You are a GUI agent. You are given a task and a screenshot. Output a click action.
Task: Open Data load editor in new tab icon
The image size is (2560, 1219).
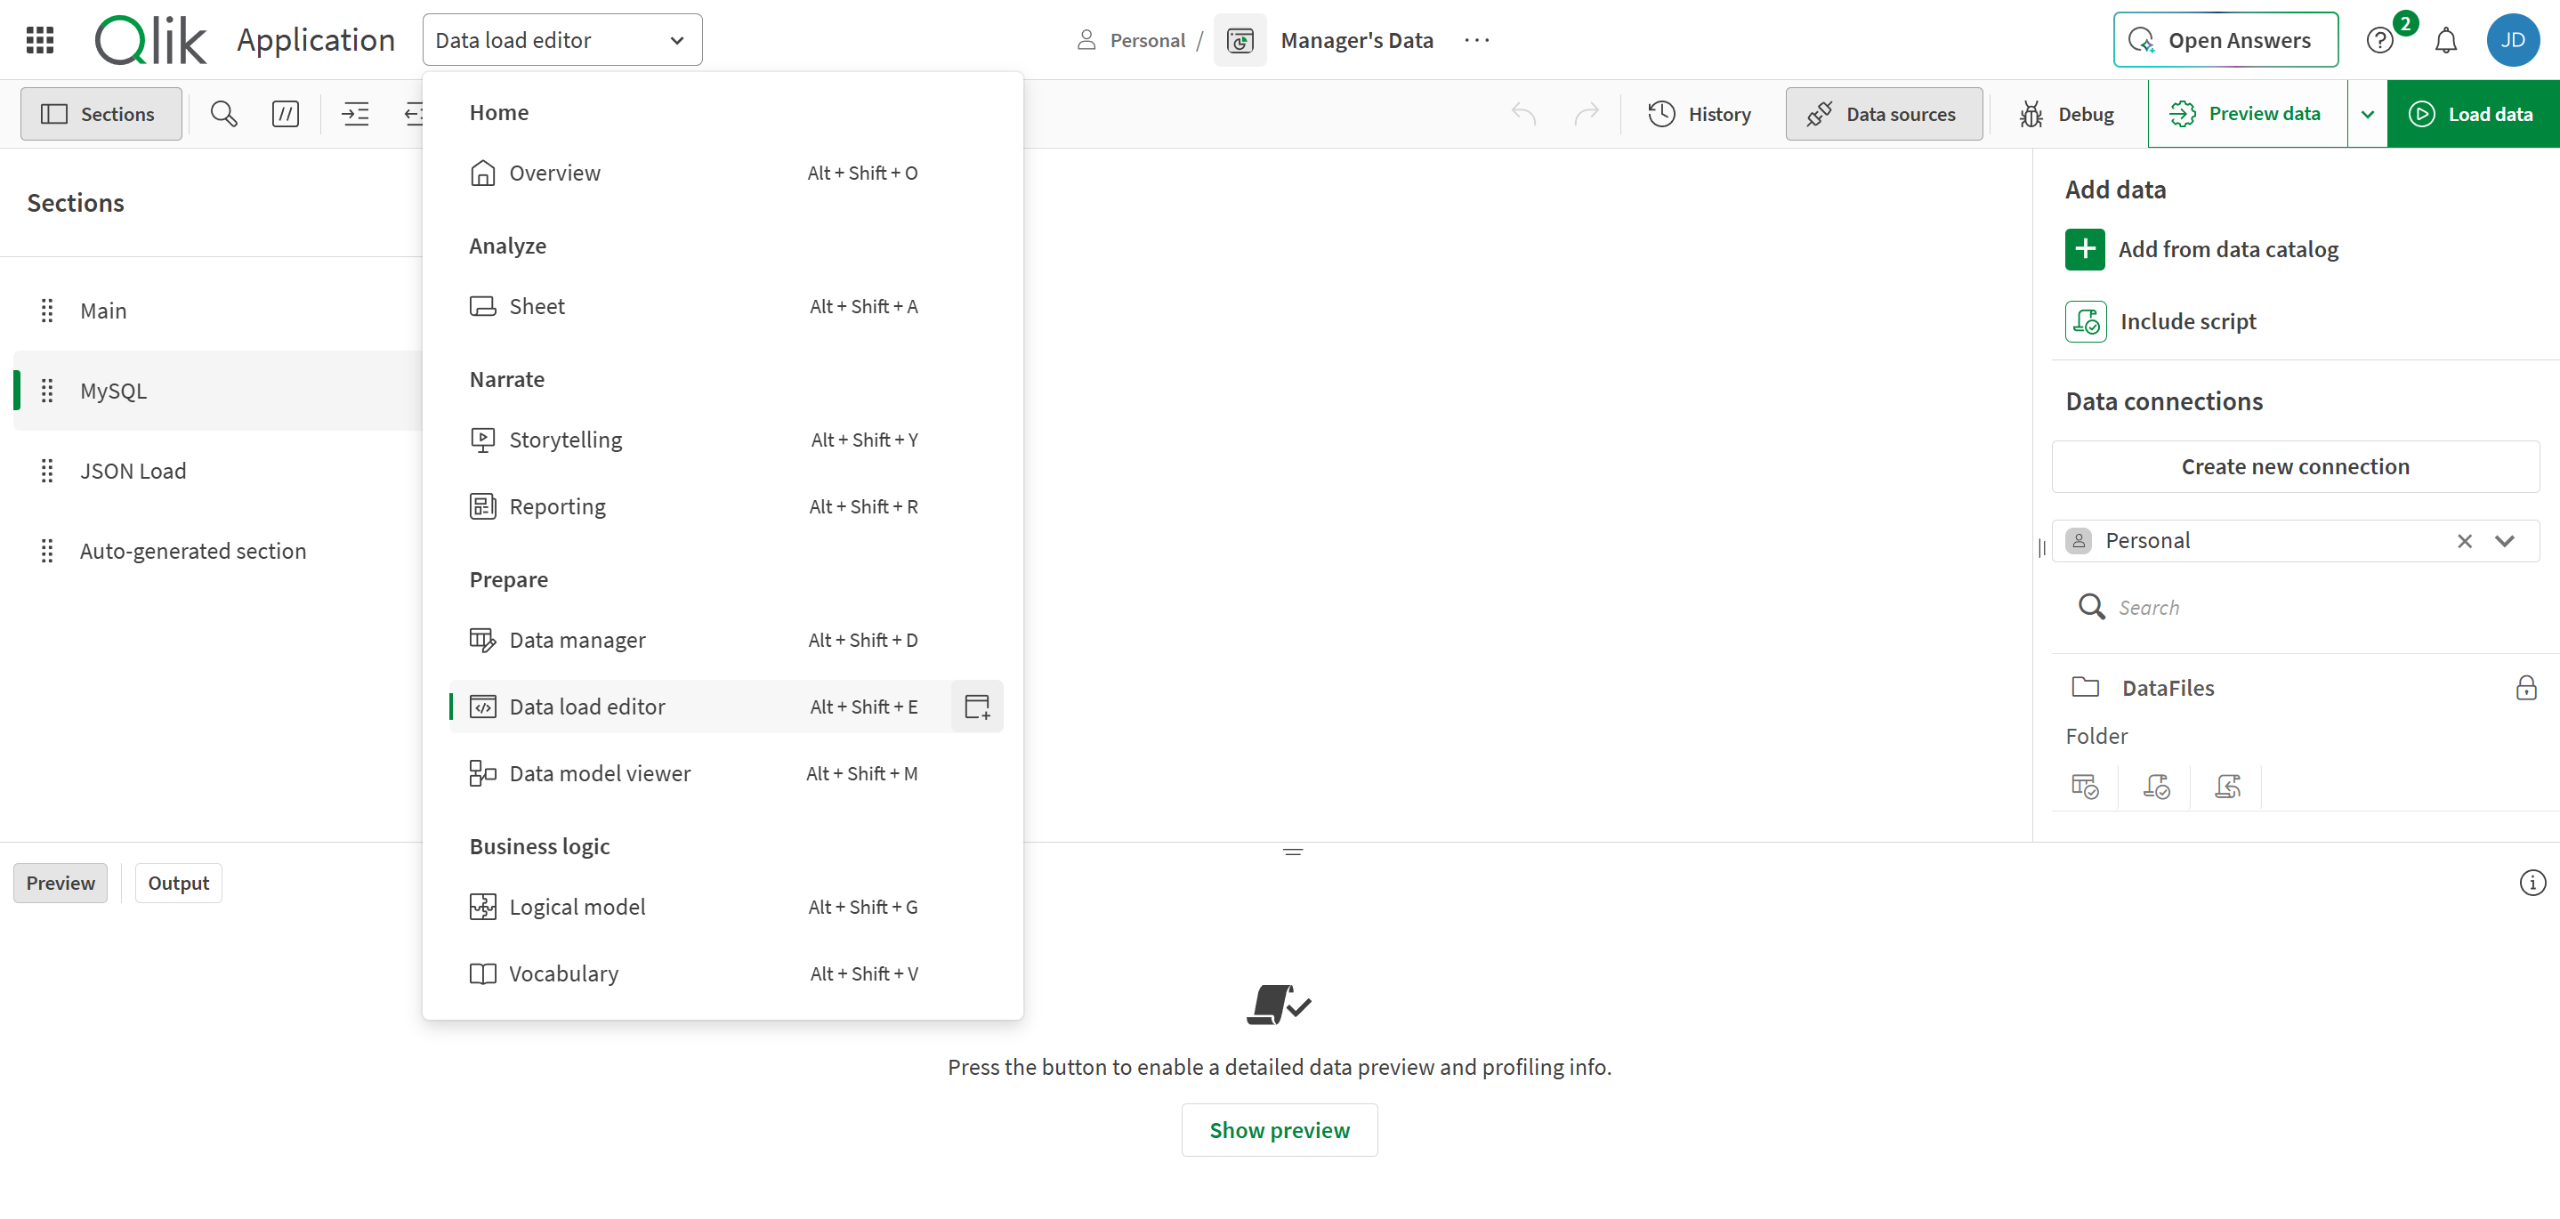point(977,707)
